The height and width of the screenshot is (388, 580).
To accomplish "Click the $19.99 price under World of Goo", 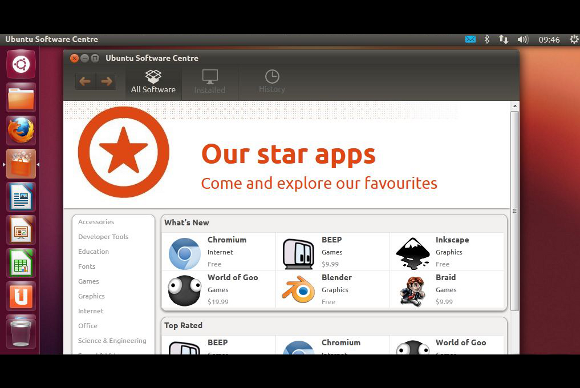I will pos(218,301).
